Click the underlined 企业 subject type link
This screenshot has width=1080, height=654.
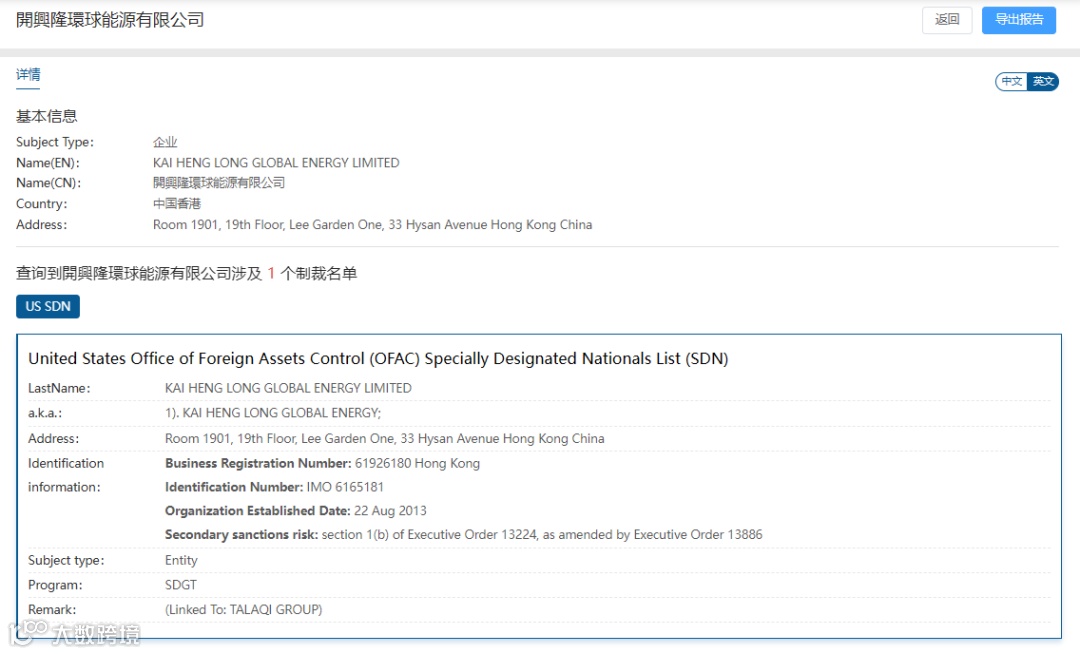pos(165,142)
